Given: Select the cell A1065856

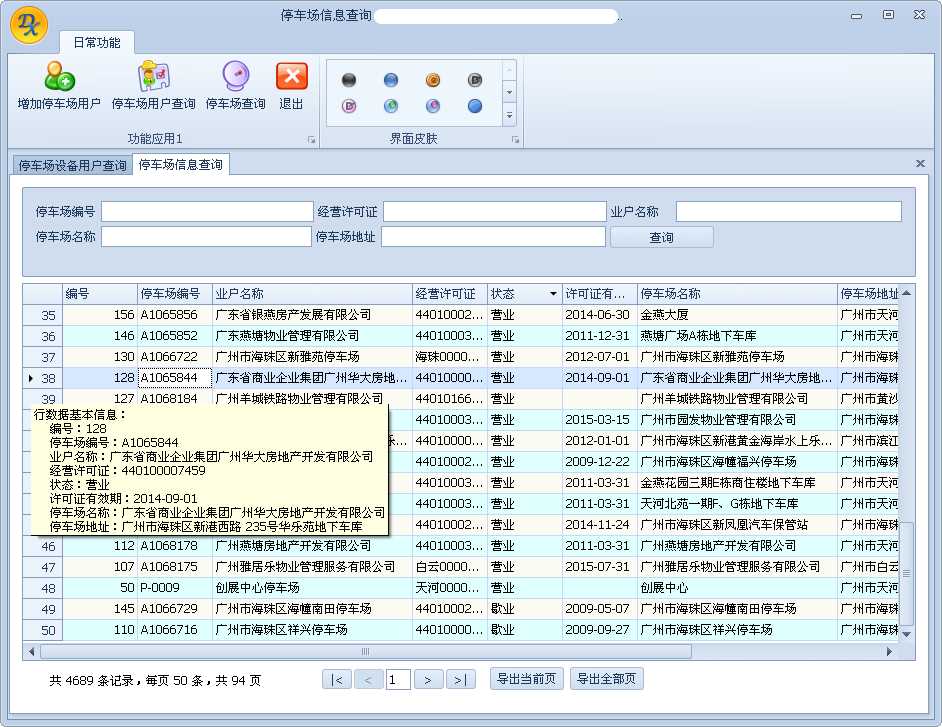Looking at the screenshot, I should coord(175,315).
